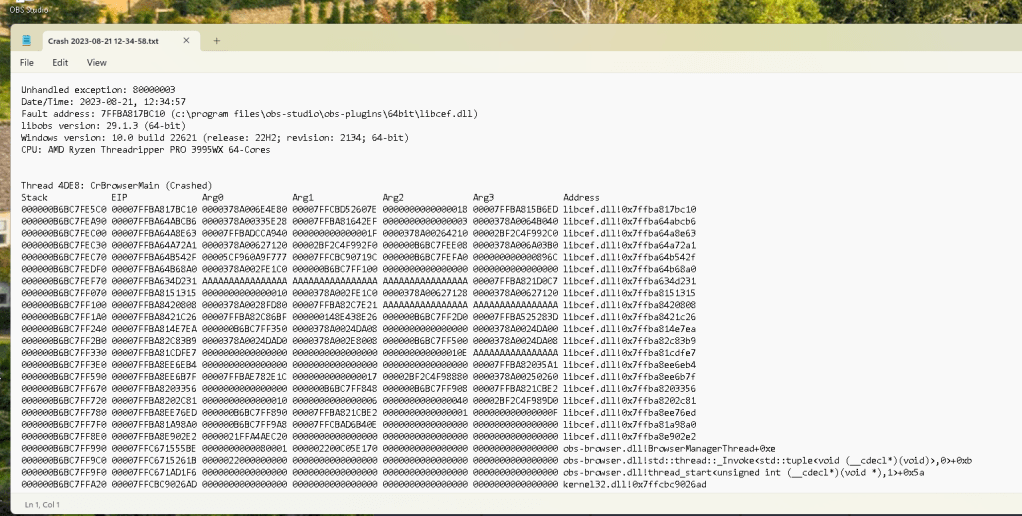1022x516 pixels.
Task: Click the Fault address libcef.dll line
Action: (250, 114)
